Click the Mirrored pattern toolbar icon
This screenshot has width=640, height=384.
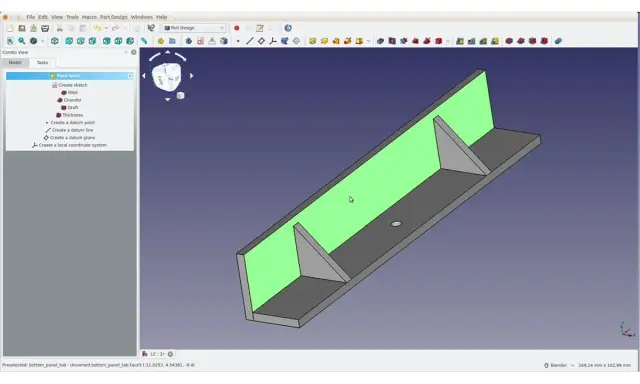click(460, 41)
